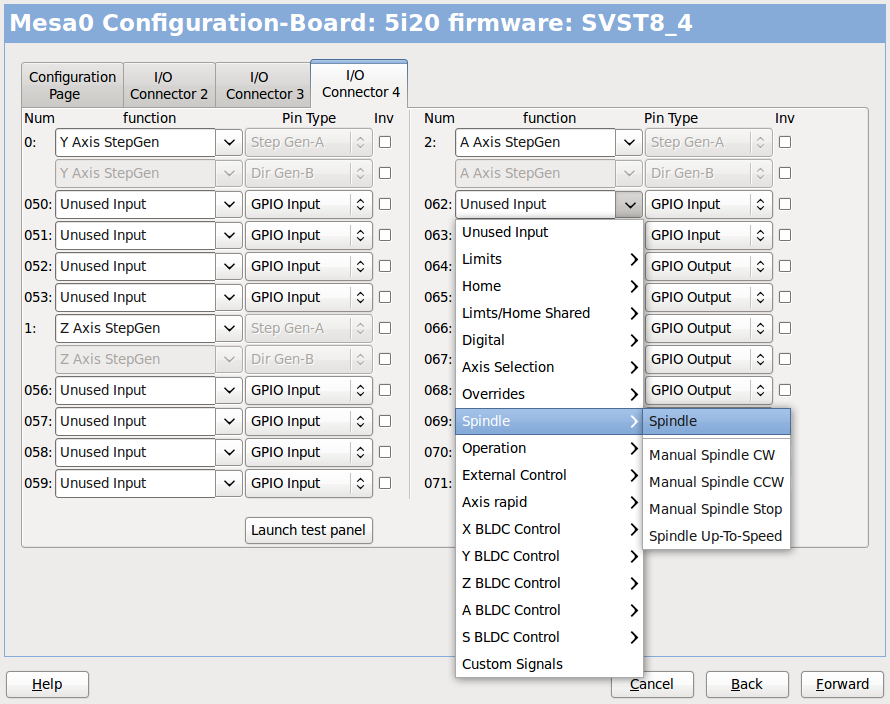Toggle the Inv checkbox for pin 051
The height and width of the screenshot is (704, 890).
point(384,235)
